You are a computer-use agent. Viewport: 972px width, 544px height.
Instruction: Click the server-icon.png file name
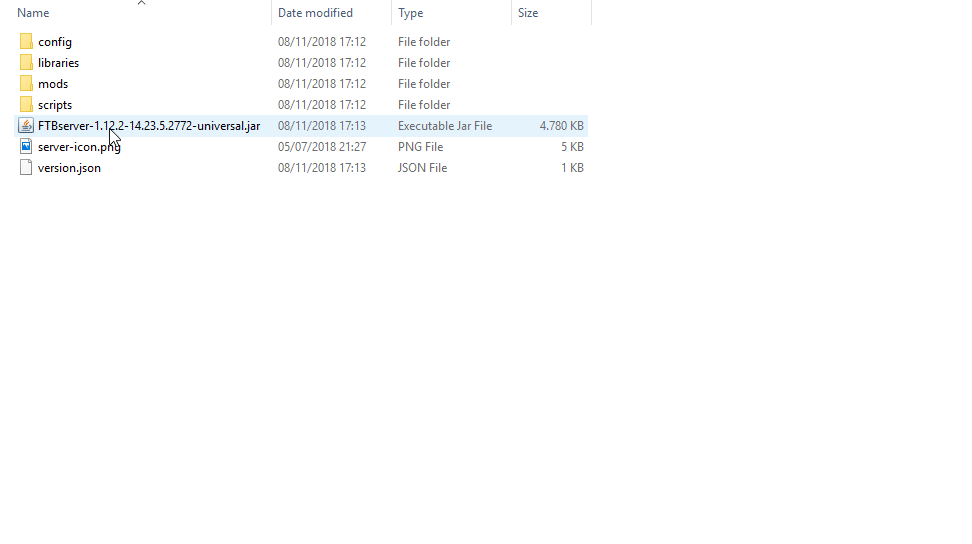(79, 147)
